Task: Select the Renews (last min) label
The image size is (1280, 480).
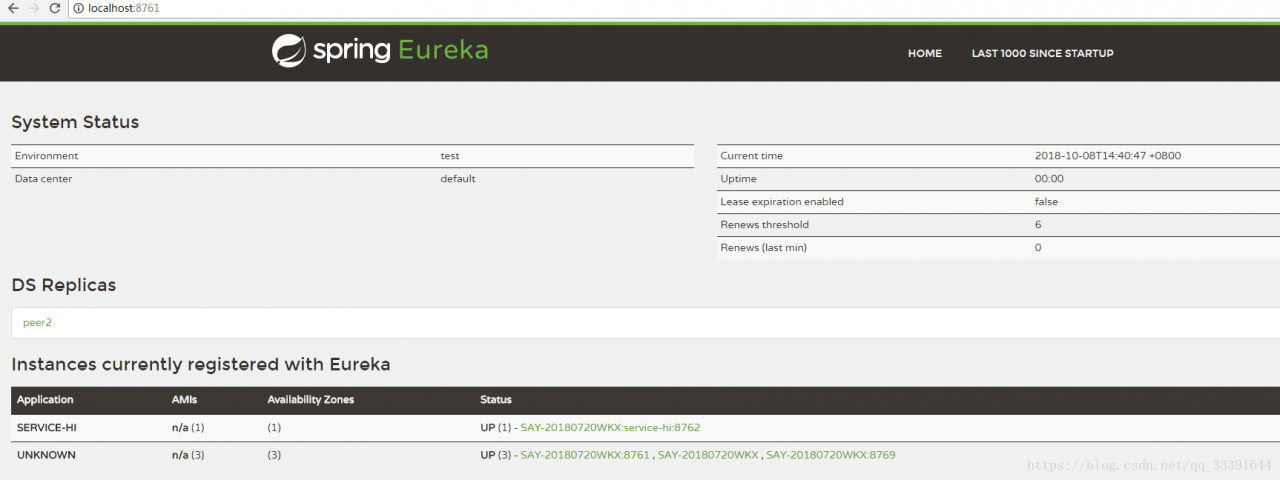Action: [x=764, y=248]
